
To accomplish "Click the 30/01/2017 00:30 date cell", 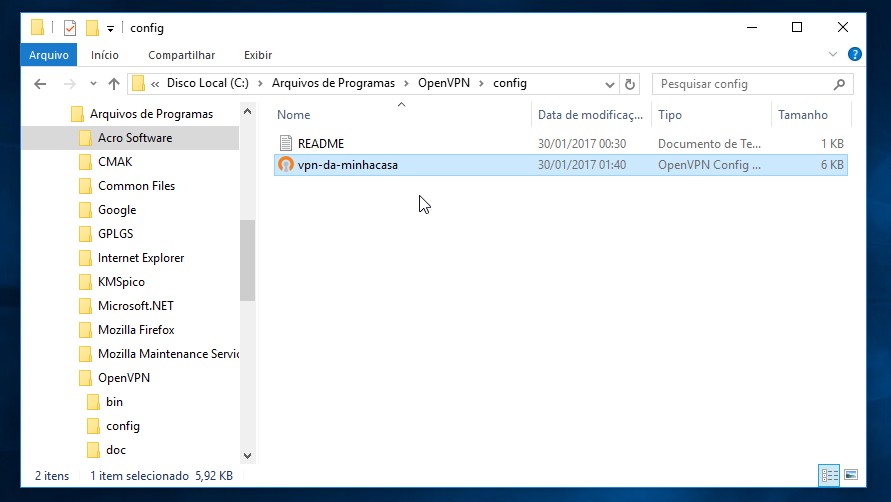I will 582,144.
